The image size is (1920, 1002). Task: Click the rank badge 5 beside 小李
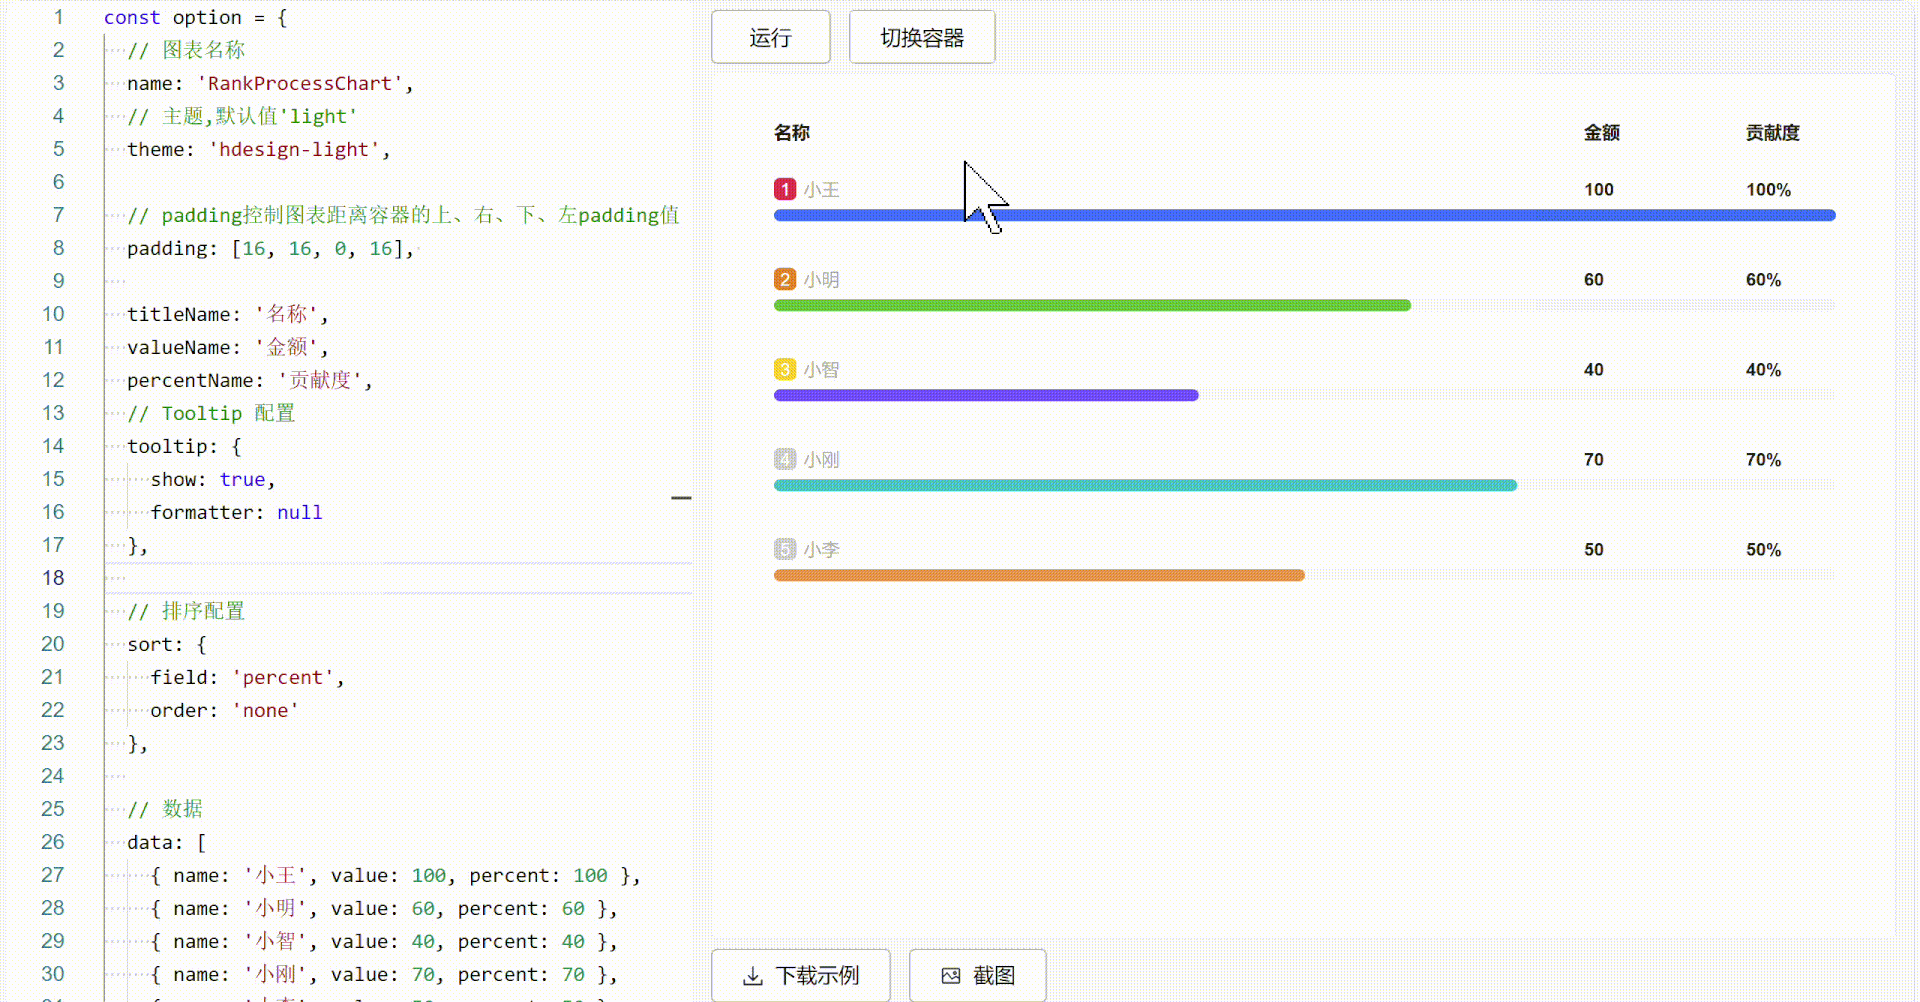785,549
